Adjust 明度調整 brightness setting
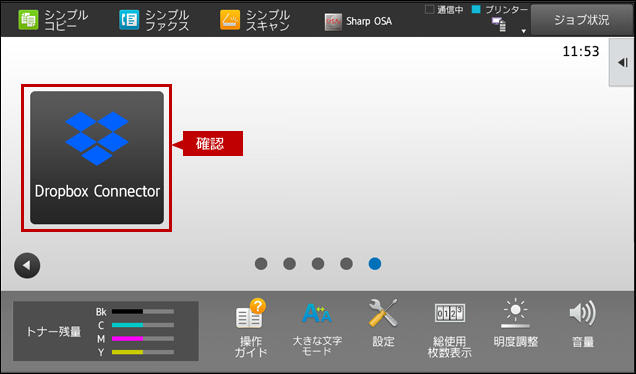 pos(516,323)
